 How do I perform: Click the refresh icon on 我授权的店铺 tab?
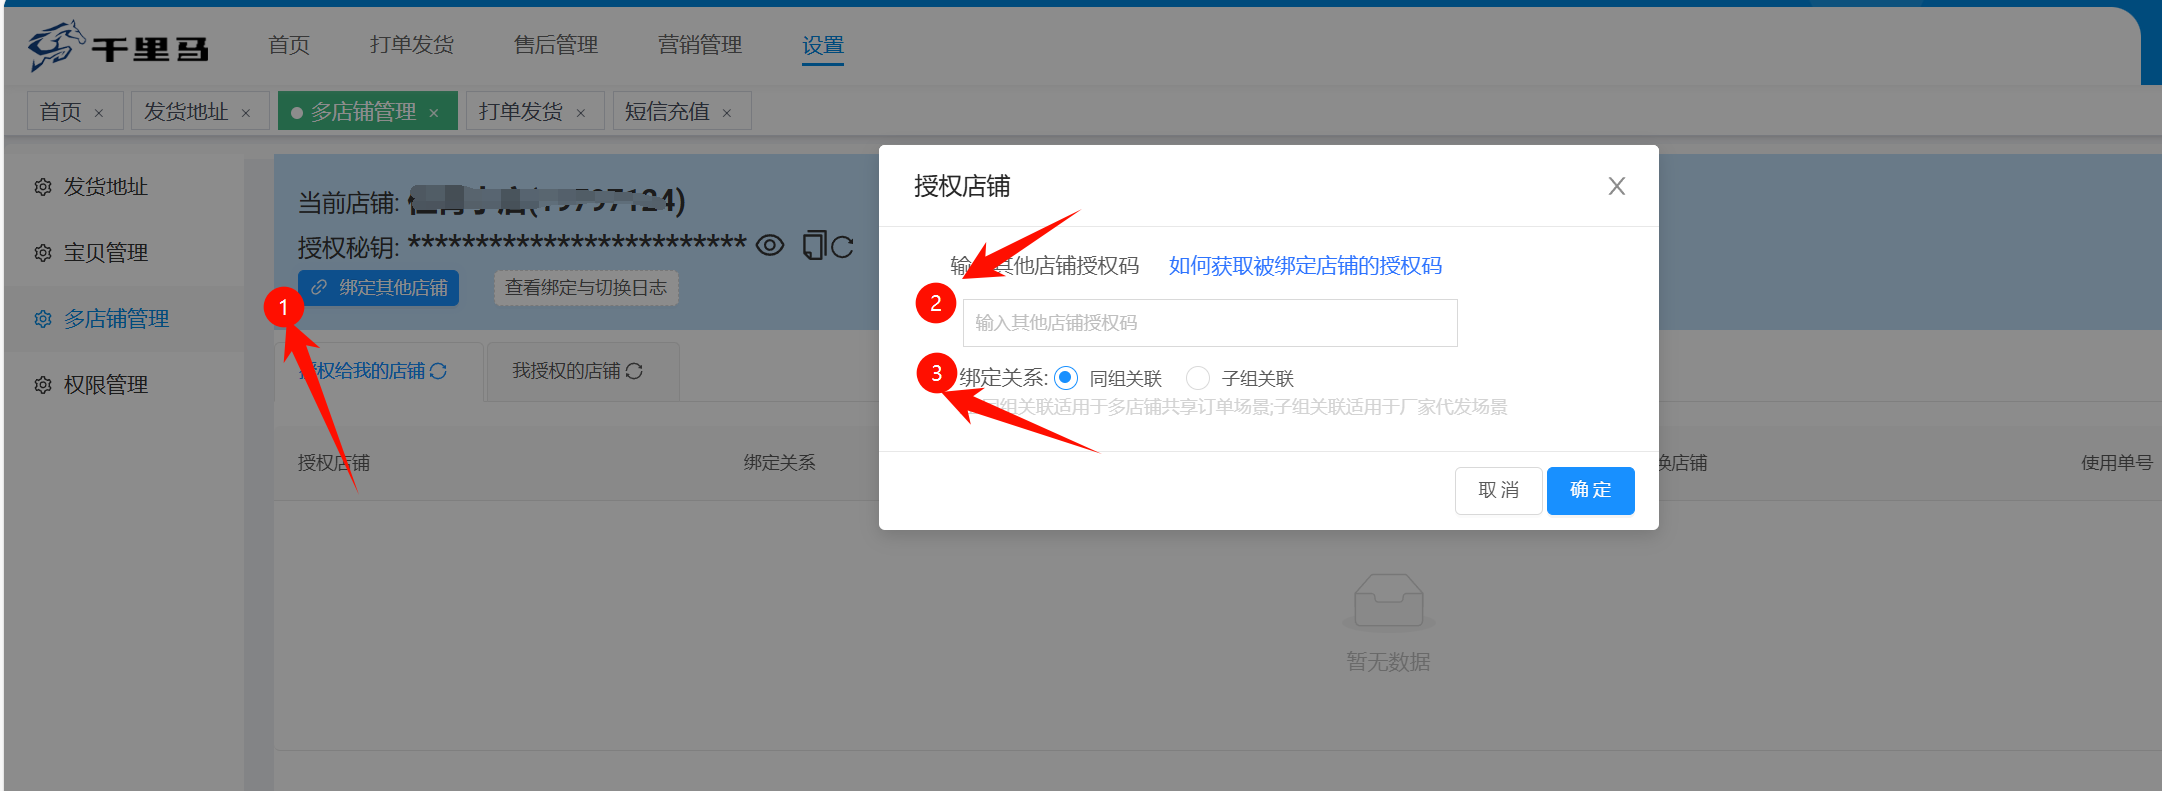point(634,371)
